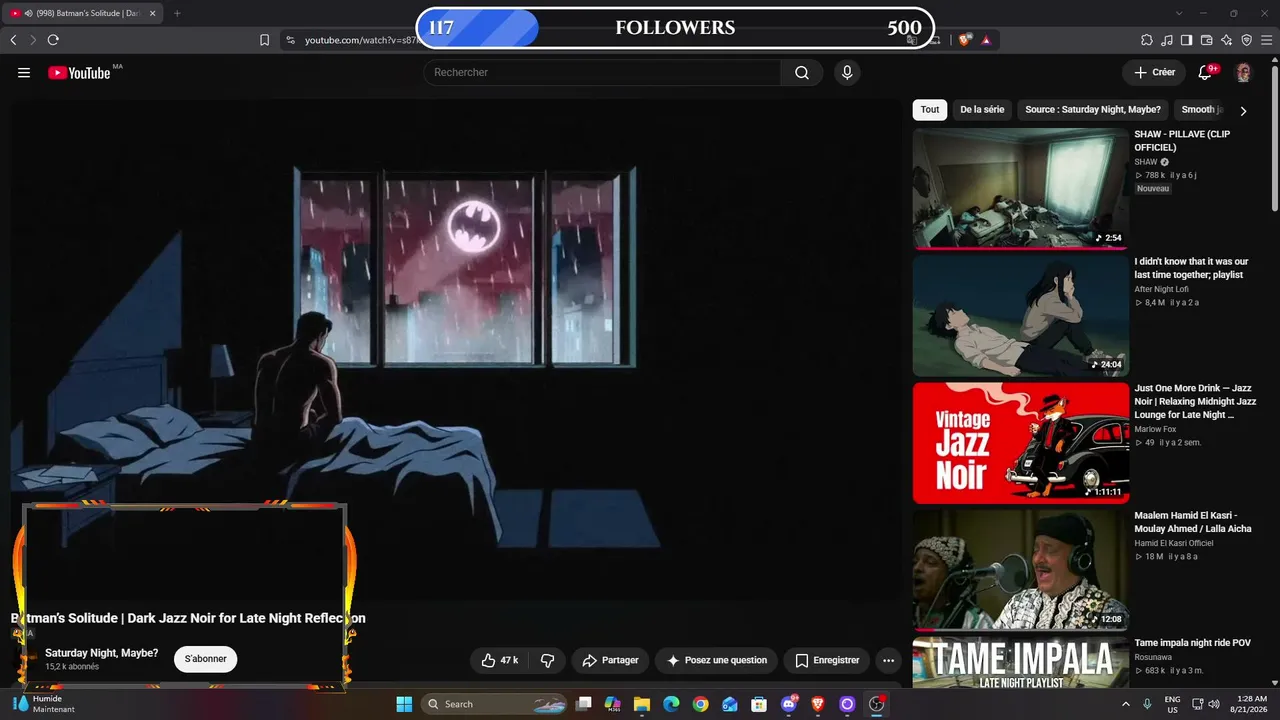Launch Microsoft Edge from the taskbar
Image resolution: width=1280 pixels, height=720 pixels.
[x=671, y=704]
